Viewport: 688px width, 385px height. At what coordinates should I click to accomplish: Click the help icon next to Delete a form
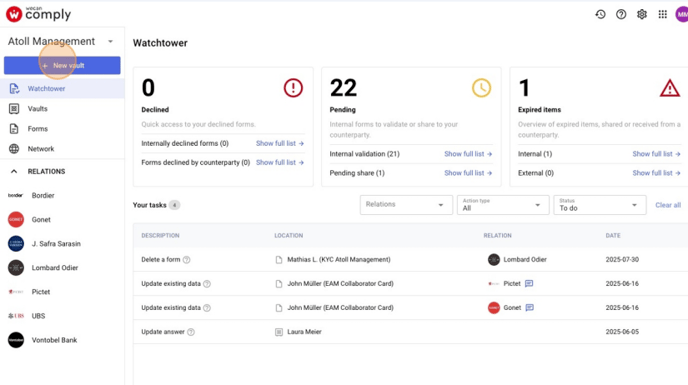pyautogui.click(x=186, y=260)
